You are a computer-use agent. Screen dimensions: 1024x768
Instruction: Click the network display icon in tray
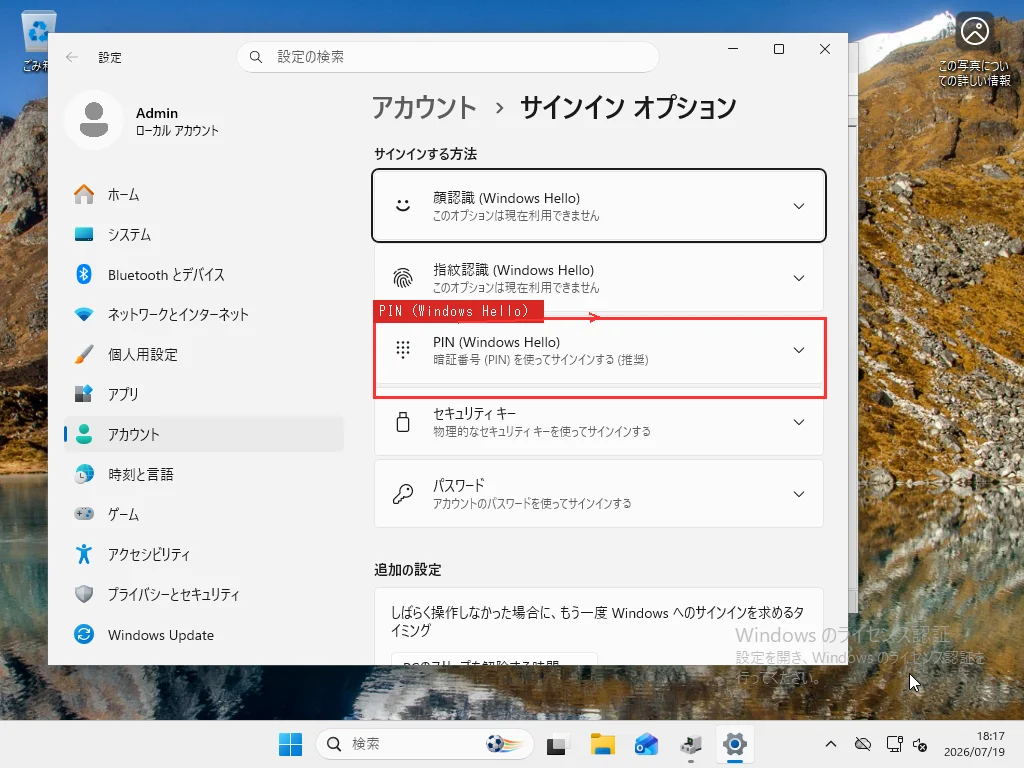tap(894, 744)
